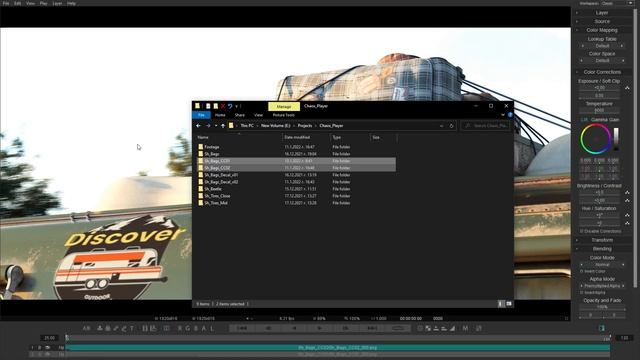
Task: Click the arrow icon beside Contrast slider
Action: pos(627,200)
